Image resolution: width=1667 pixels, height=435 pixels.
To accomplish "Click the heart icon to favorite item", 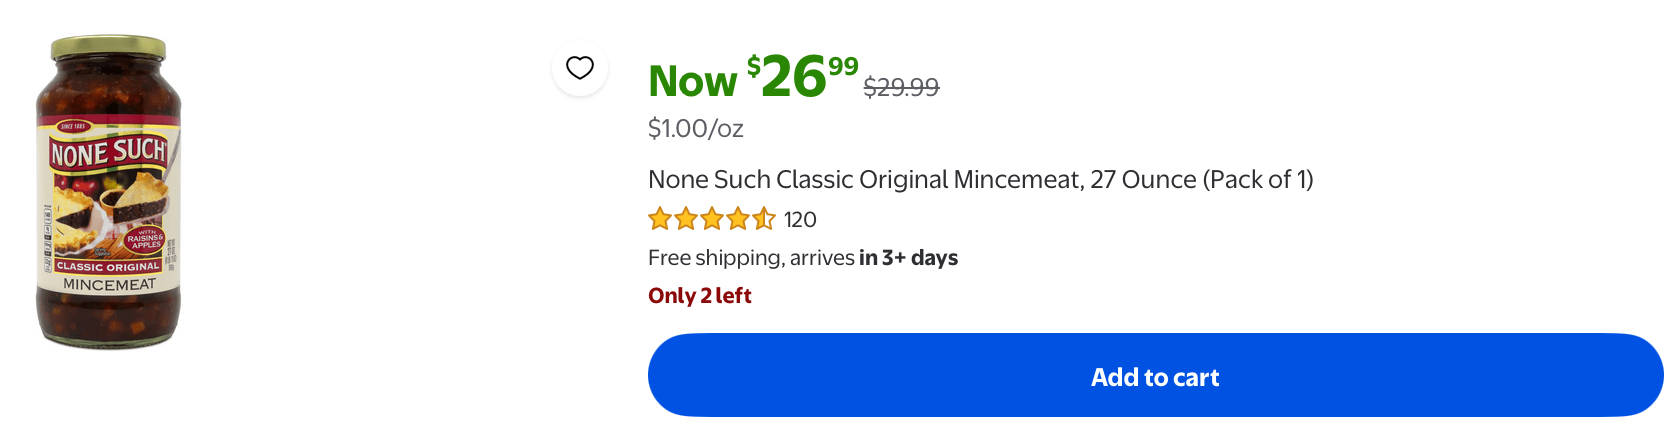I will 580,68.
